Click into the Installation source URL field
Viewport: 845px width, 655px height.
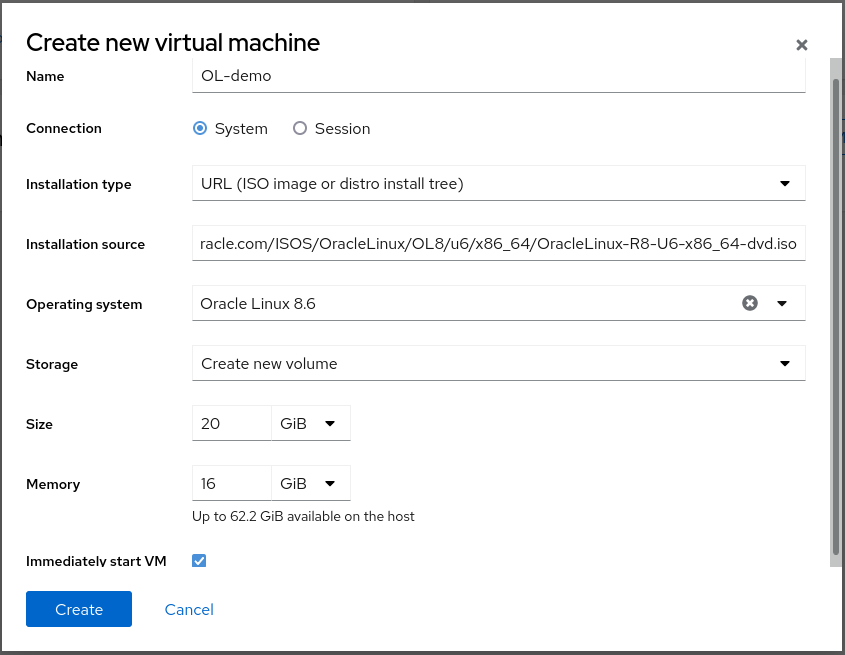[x=498, y=244]
